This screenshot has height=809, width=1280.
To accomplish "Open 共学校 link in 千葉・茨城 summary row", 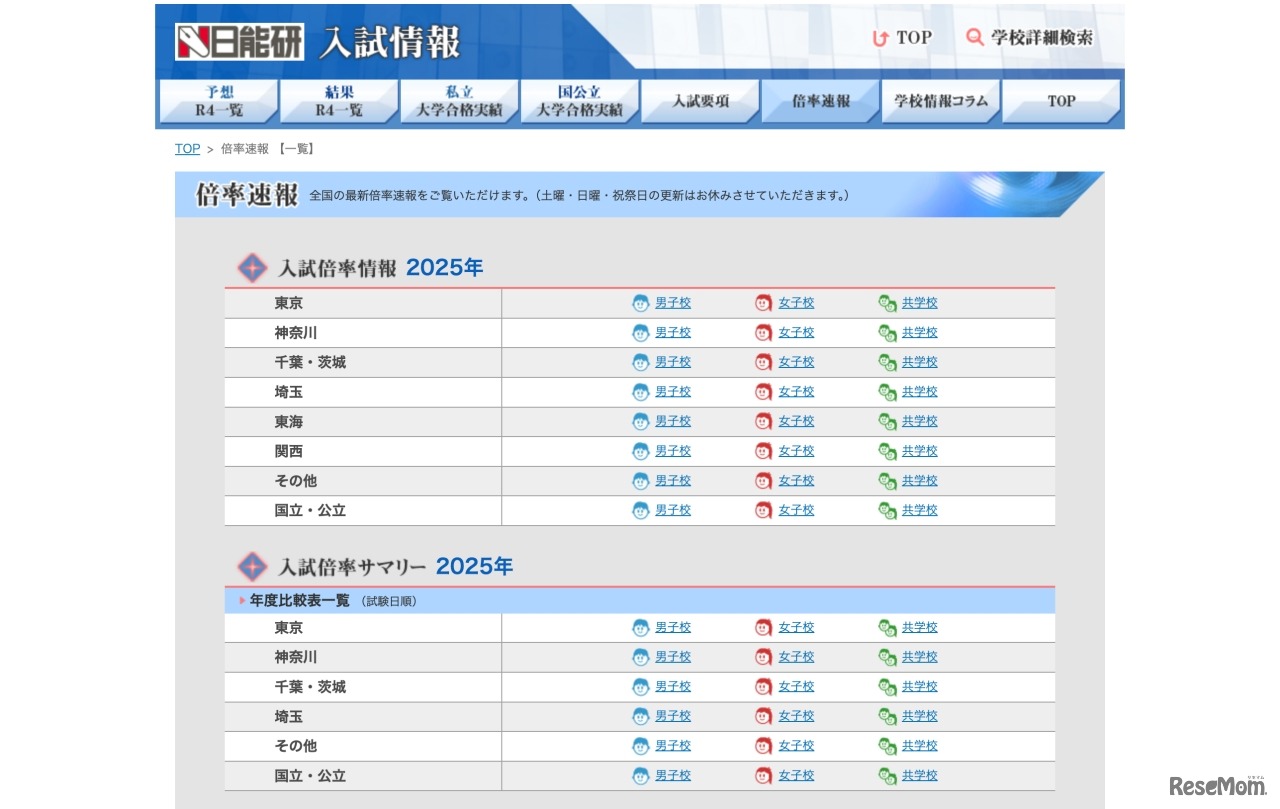I will 918,686.
